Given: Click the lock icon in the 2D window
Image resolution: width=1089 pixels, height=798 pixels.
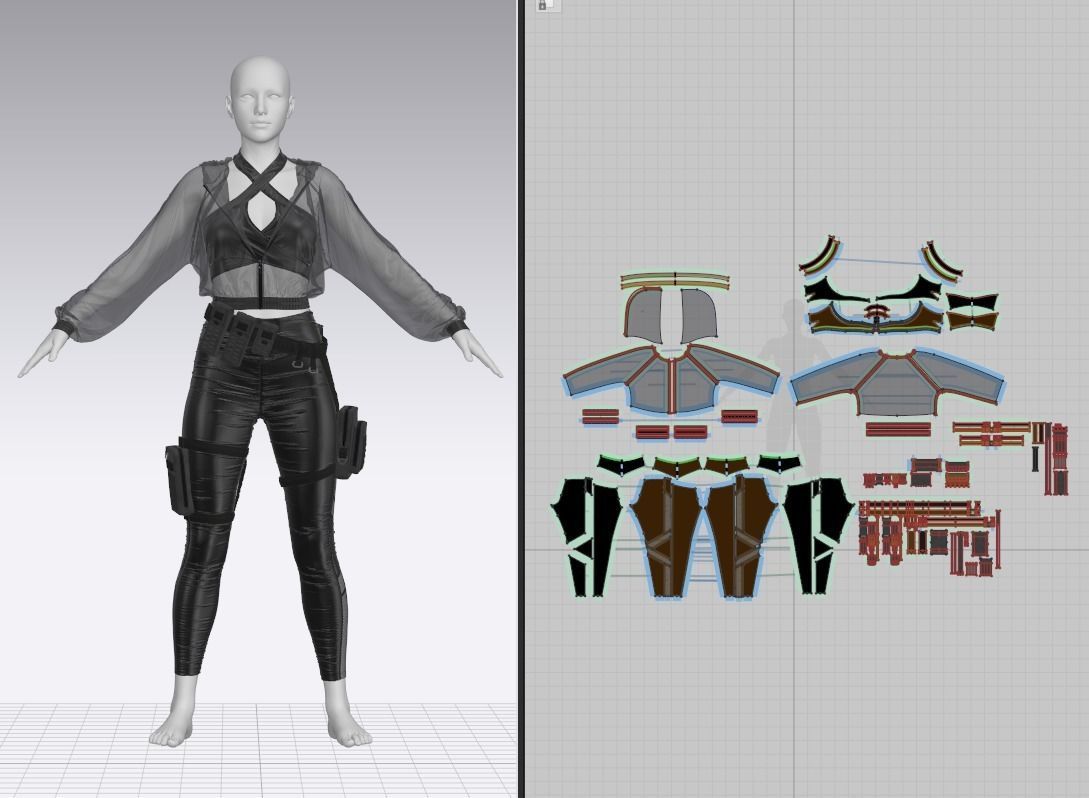Looking at the screenshot, I should [x=543, y=4].
